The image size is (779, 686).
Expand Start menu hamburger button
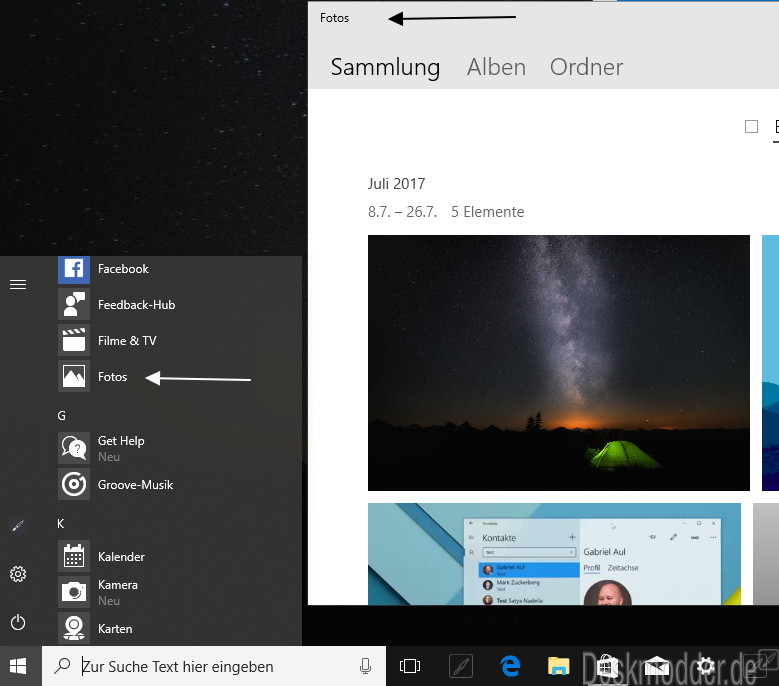click(x=18, y=284)
